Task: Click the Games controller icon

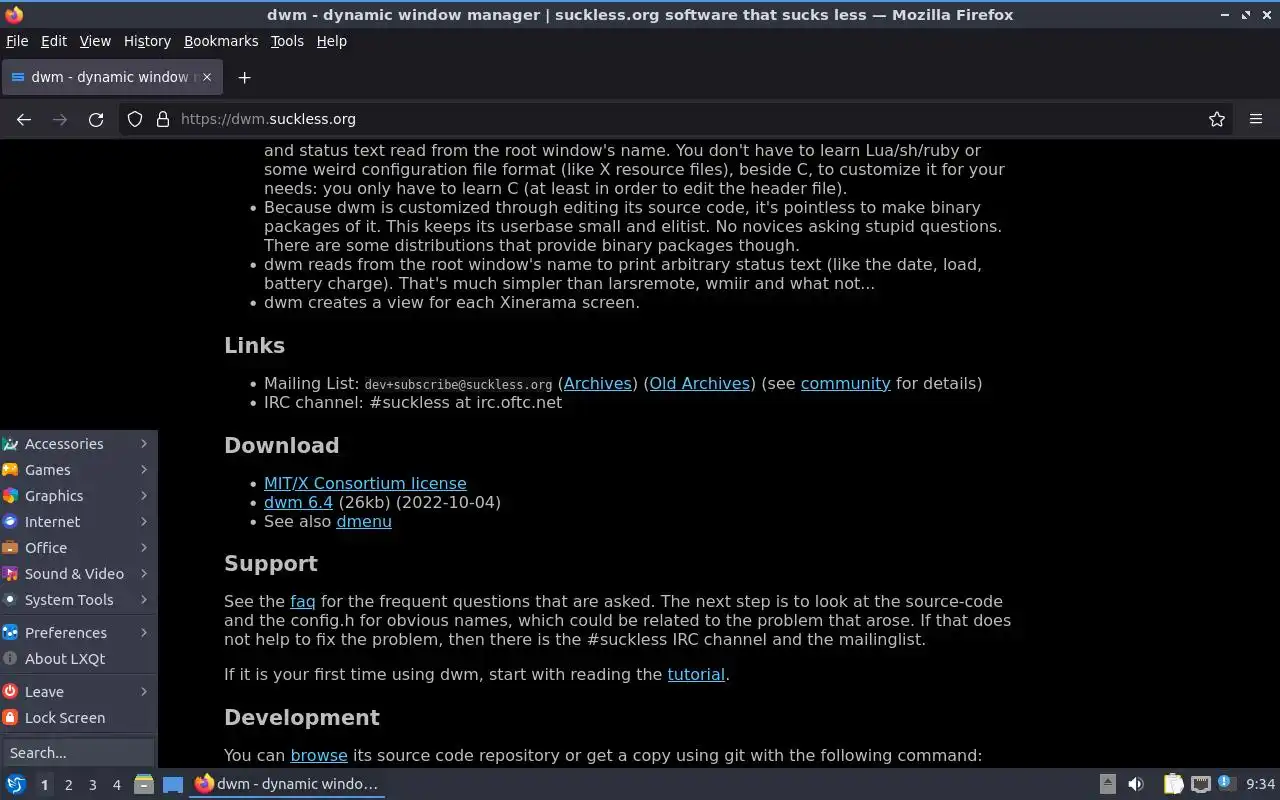Action: point(10,470)
